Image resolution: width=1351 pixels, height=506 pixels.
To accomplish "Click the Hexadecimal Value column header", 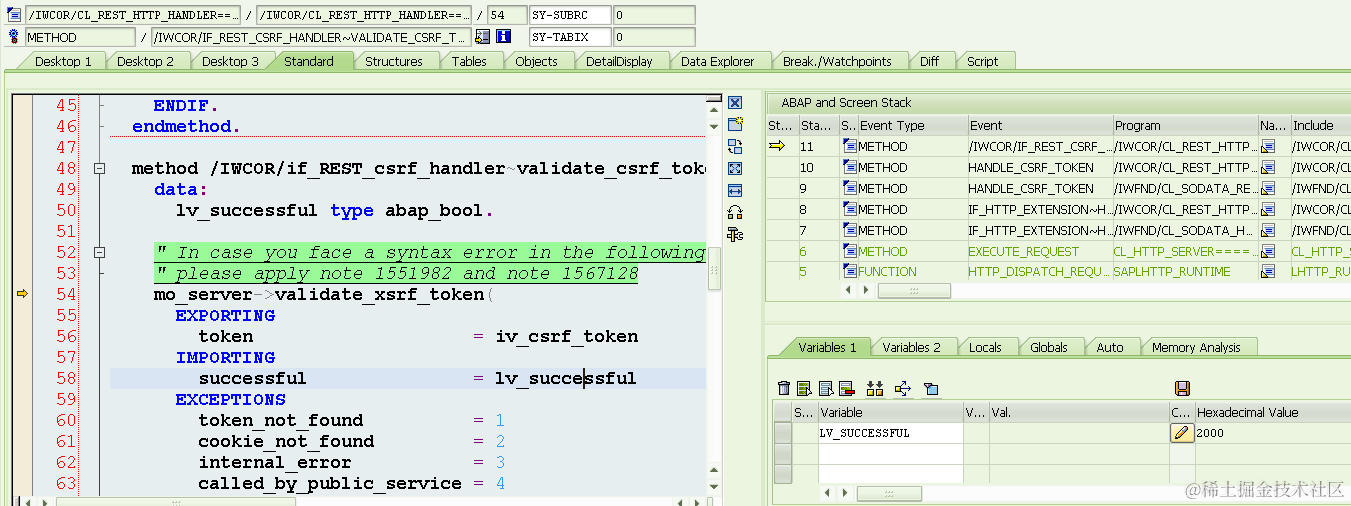I will pos(1273,412).
